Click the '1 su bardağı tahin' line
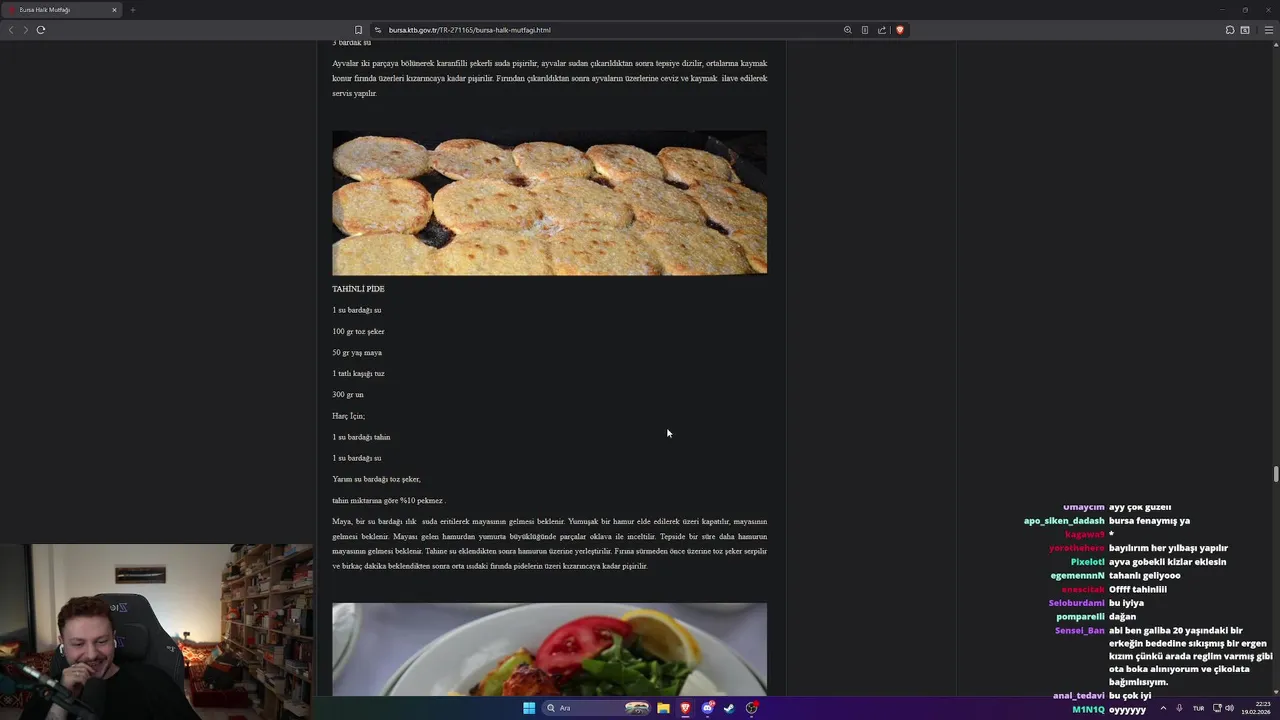This screenshot has height=720, width=1280. [x=361, y=437]
